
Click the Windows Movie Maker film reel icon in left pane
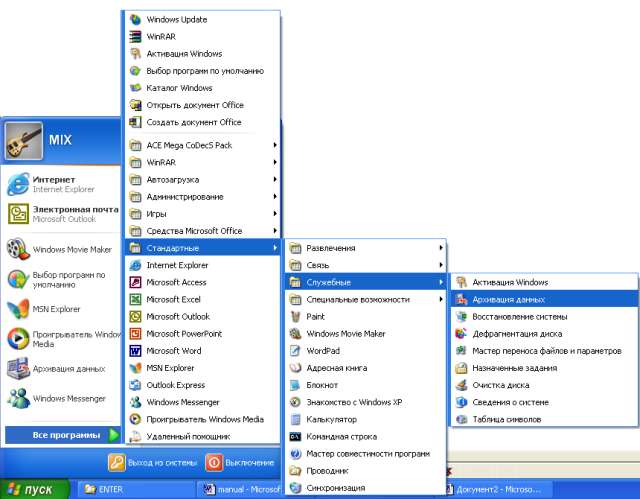coord(18,249)
